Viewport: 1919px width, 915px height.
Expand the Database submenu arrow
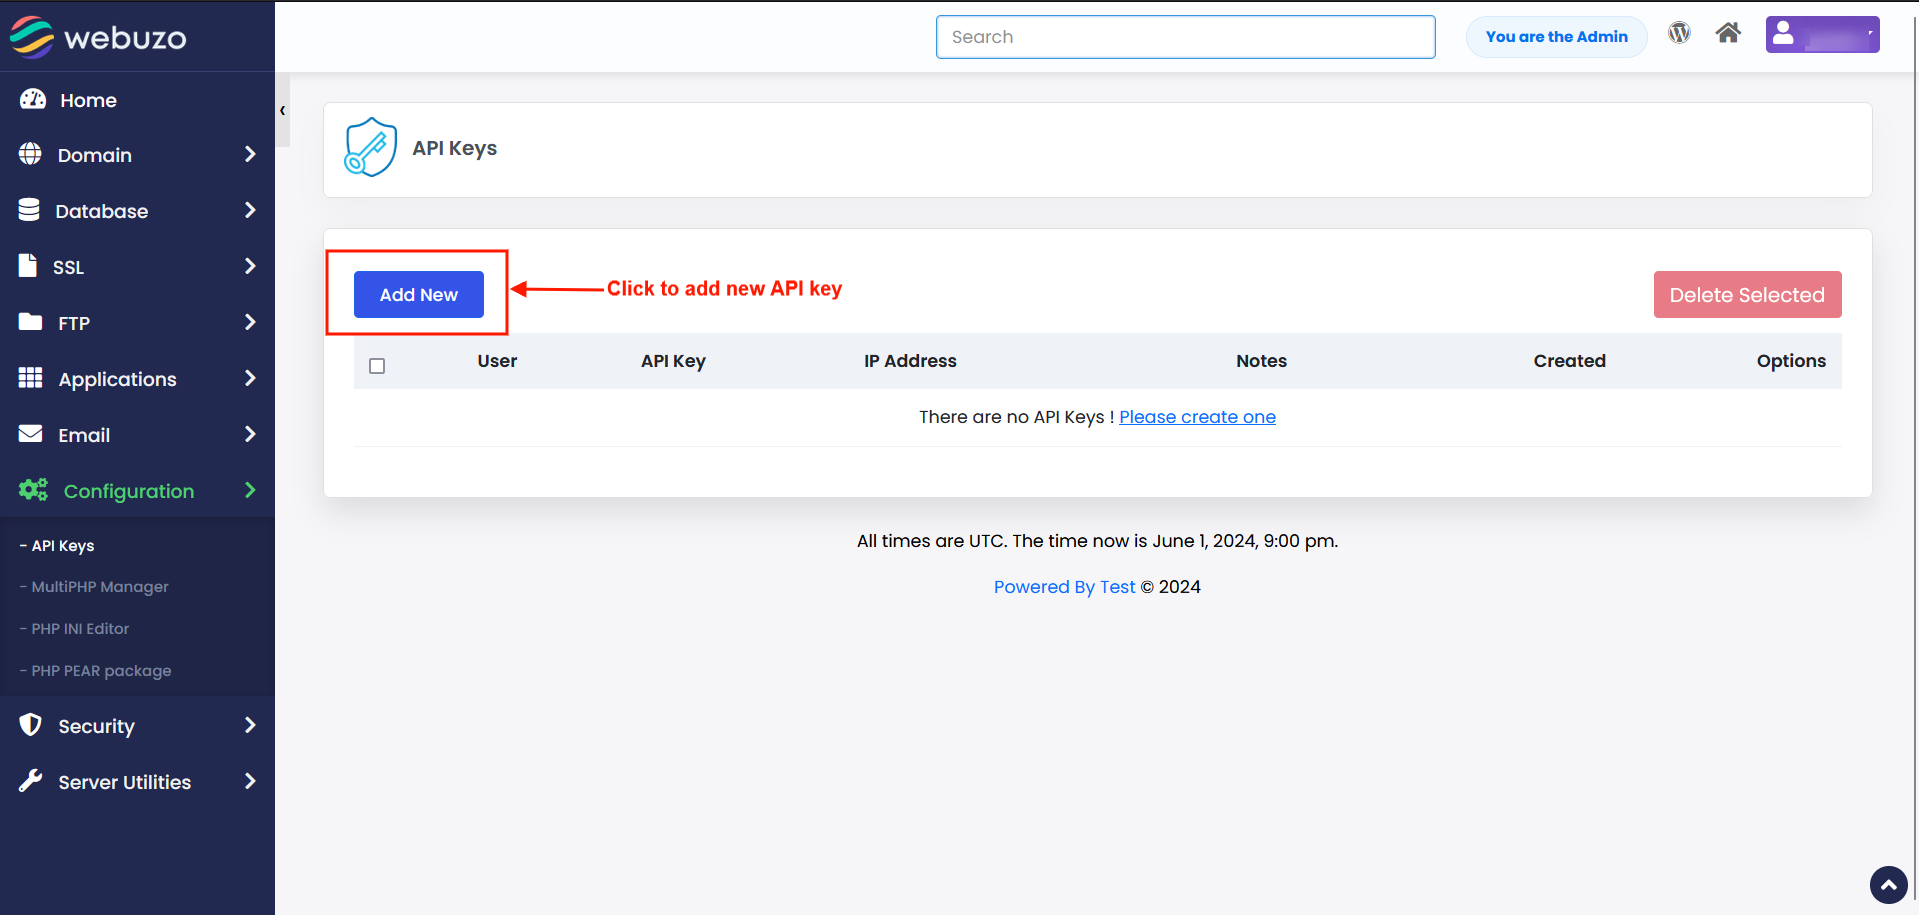coord(250,210)
